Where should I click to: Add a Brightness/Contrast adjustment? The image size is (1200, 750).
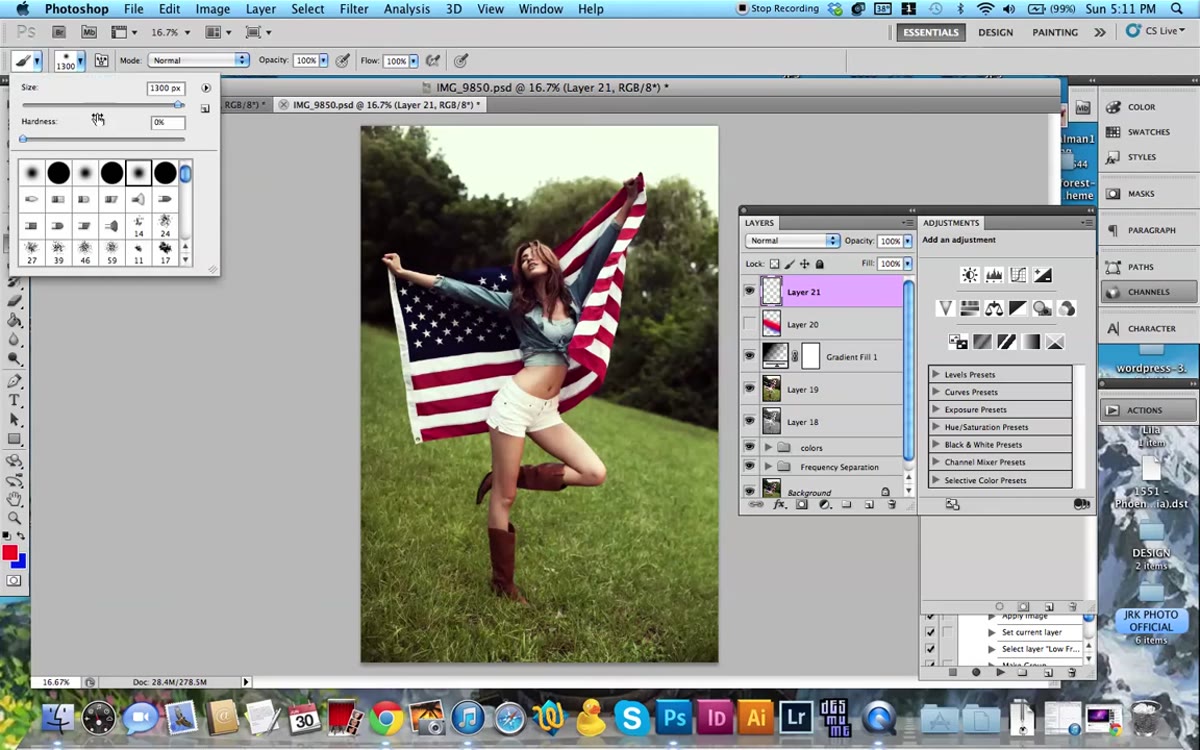tap(969, 275)
